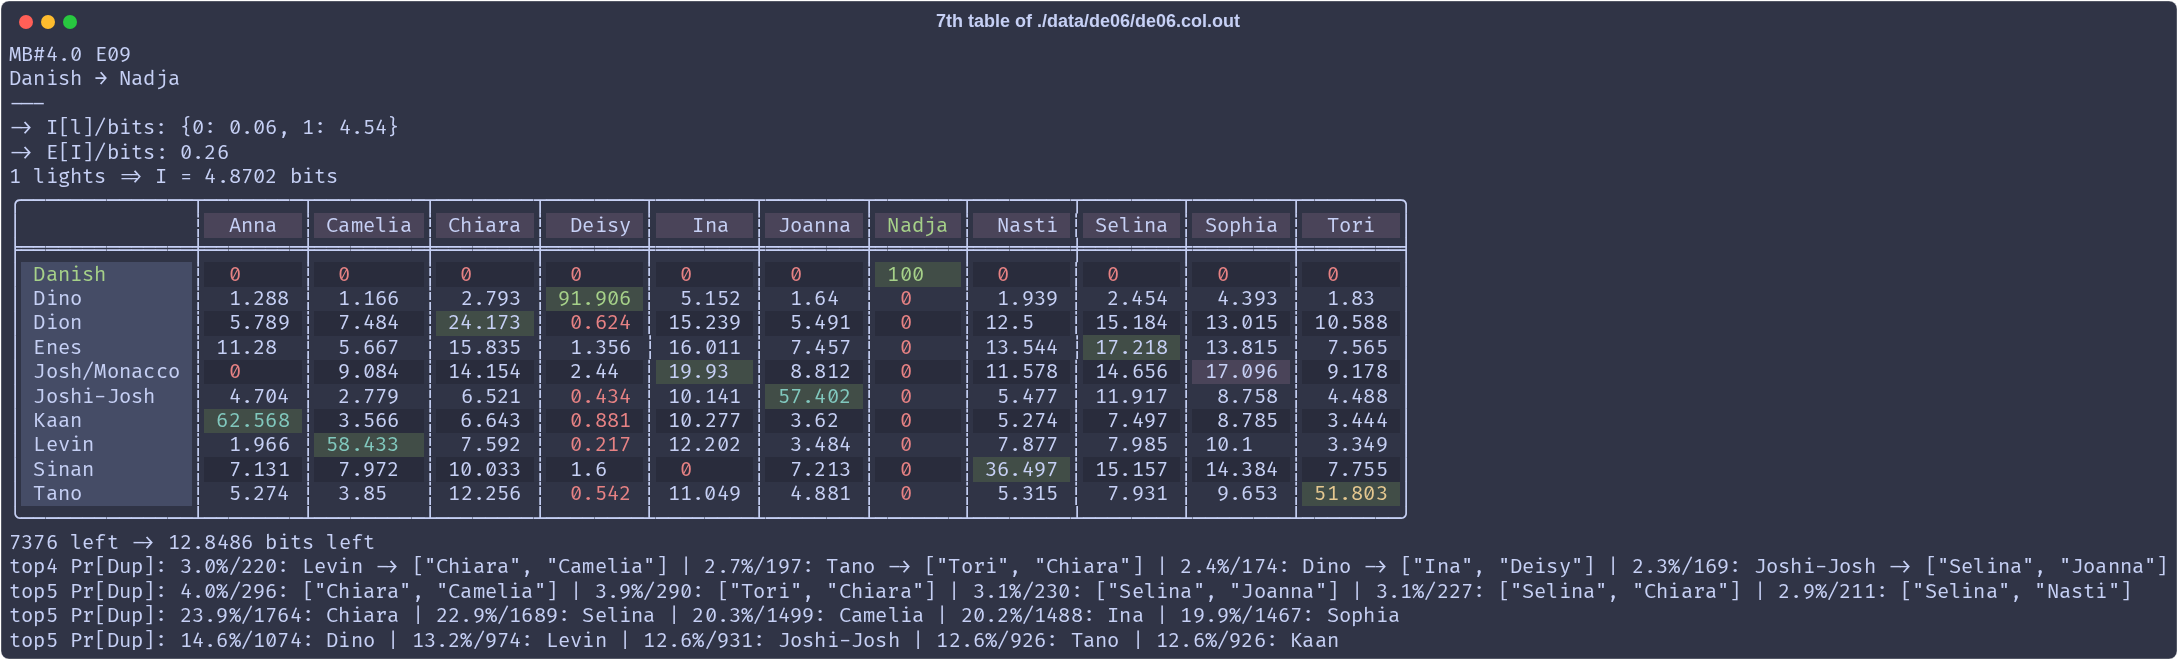Screen dimensions: 2178x660
Task: Click the 91.906 cell in Dino row
Action: [595, 299]
